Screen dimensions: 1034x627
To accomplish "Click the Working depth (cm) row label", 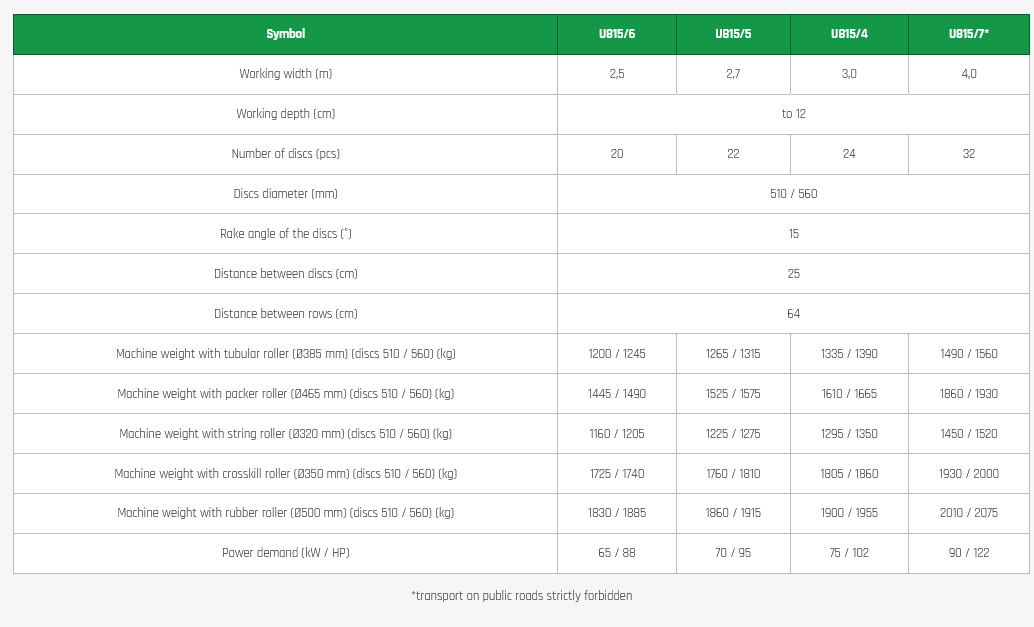I will [x=285, y=114].
